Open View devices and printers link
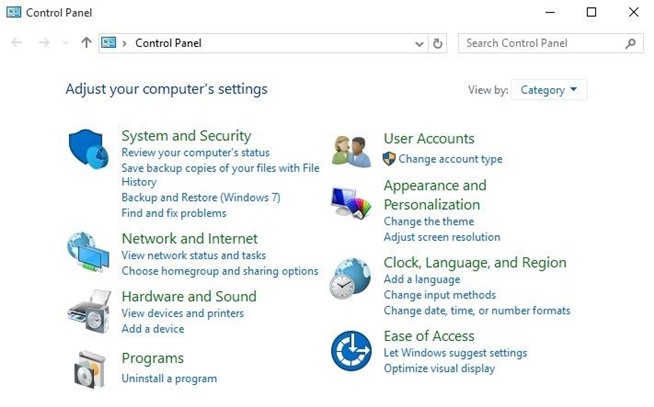654x407 pixels. [x=182, y=313]
